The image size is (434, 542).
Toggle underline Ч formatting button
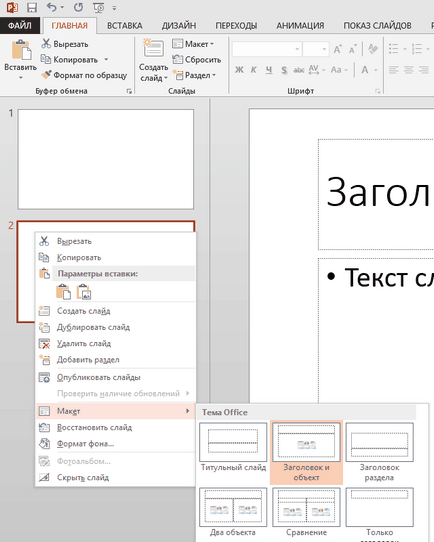click(269, 70)
